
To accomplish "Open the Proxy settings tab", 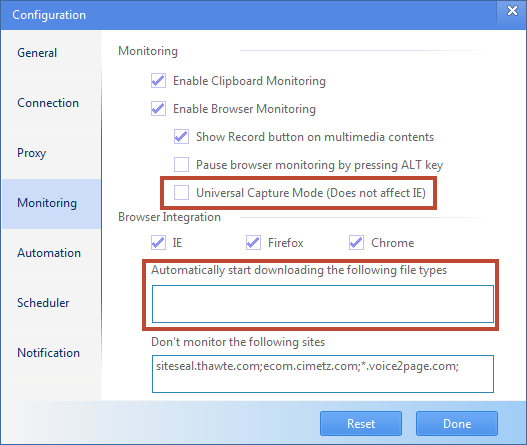I will 32,153.
